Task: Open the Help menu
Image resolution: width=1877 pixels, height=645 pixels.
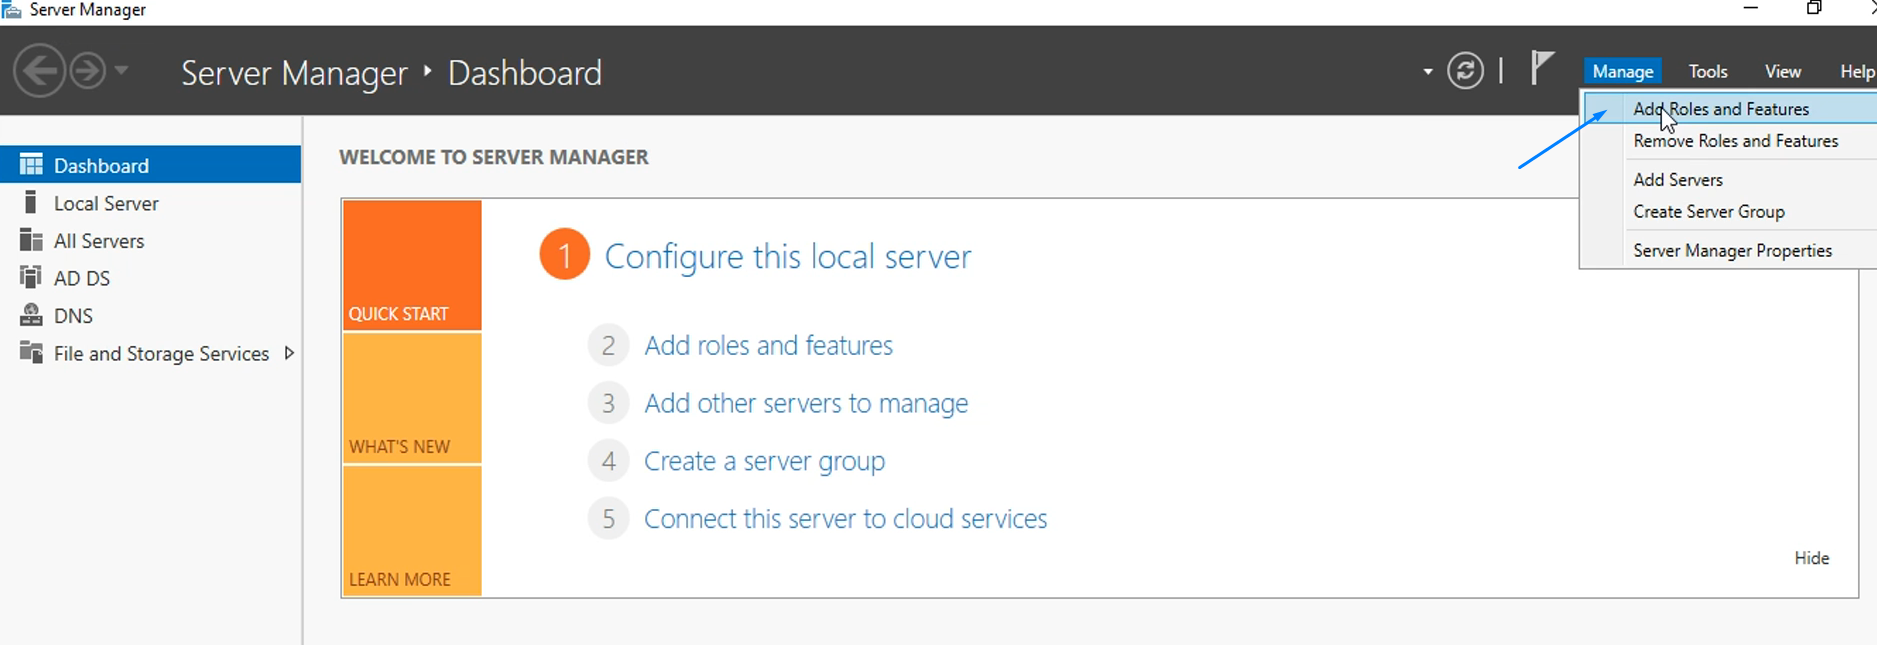Action: (x=1857, y=71)
